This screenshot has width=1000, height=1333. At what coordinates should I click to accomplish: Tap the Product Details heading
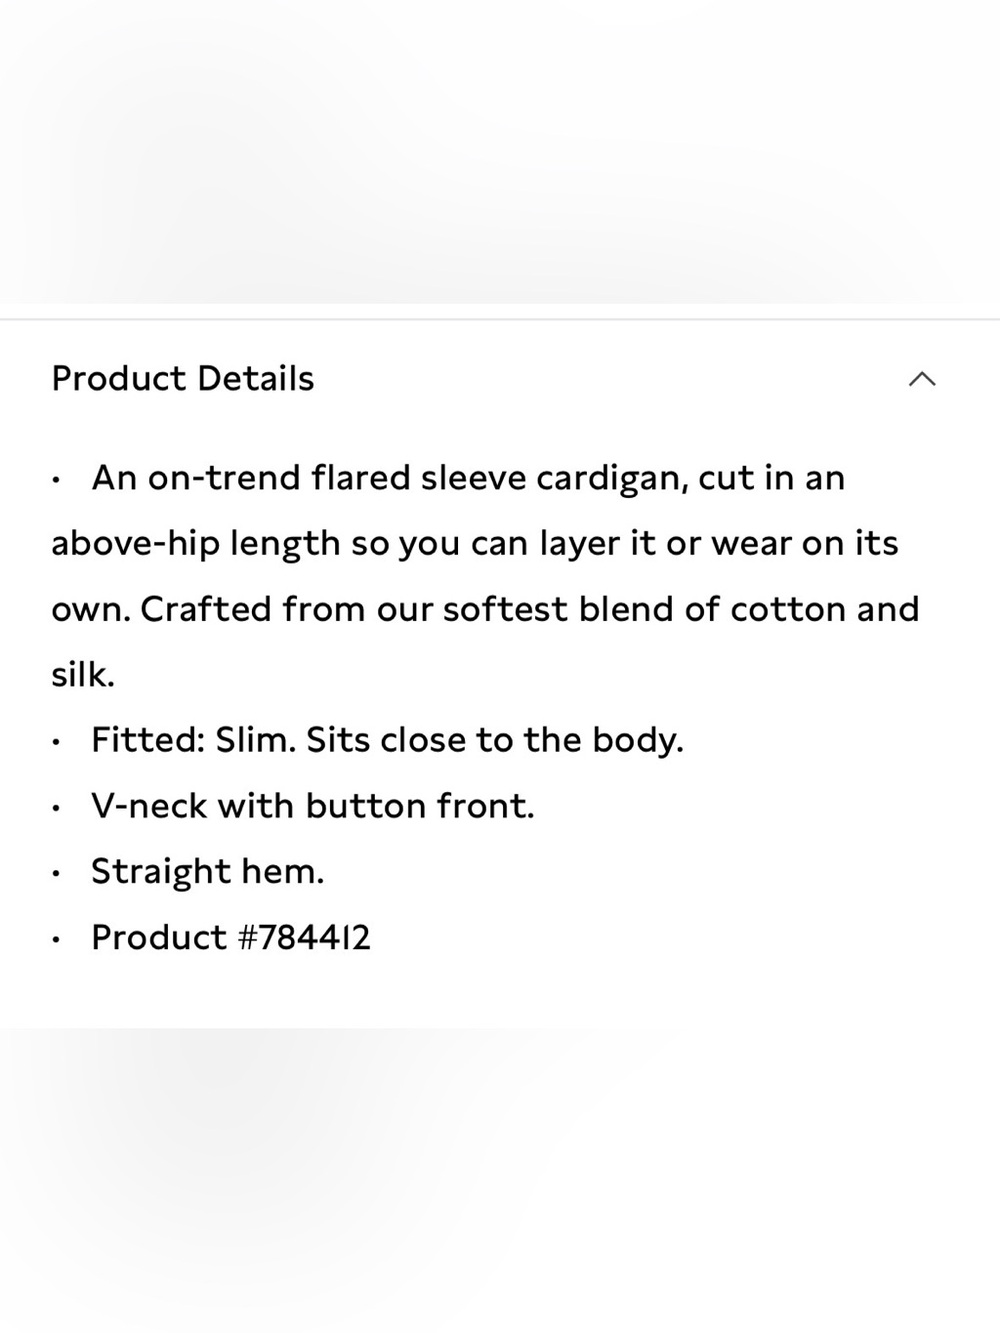coord(183,379)
